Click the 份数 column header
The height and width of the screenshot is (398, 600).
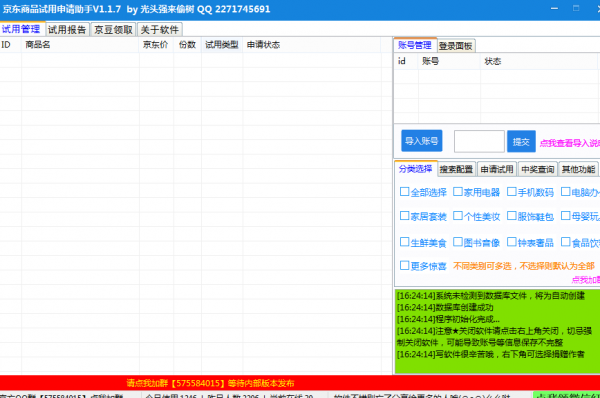188,45
